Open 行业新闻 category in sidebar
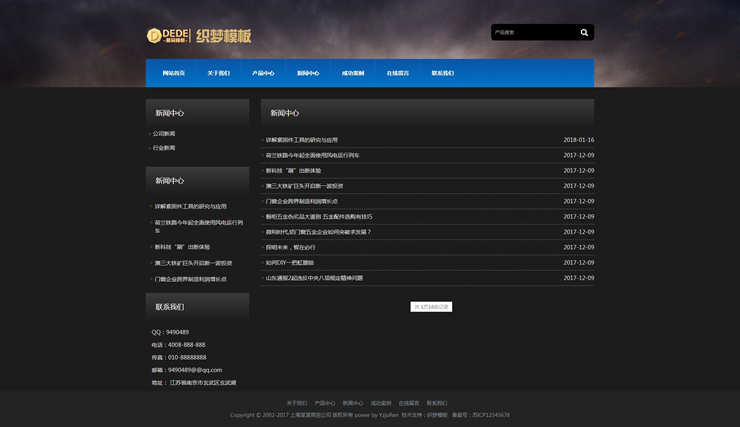The height and width of the screenshot is (427, 740). point(164,148)
